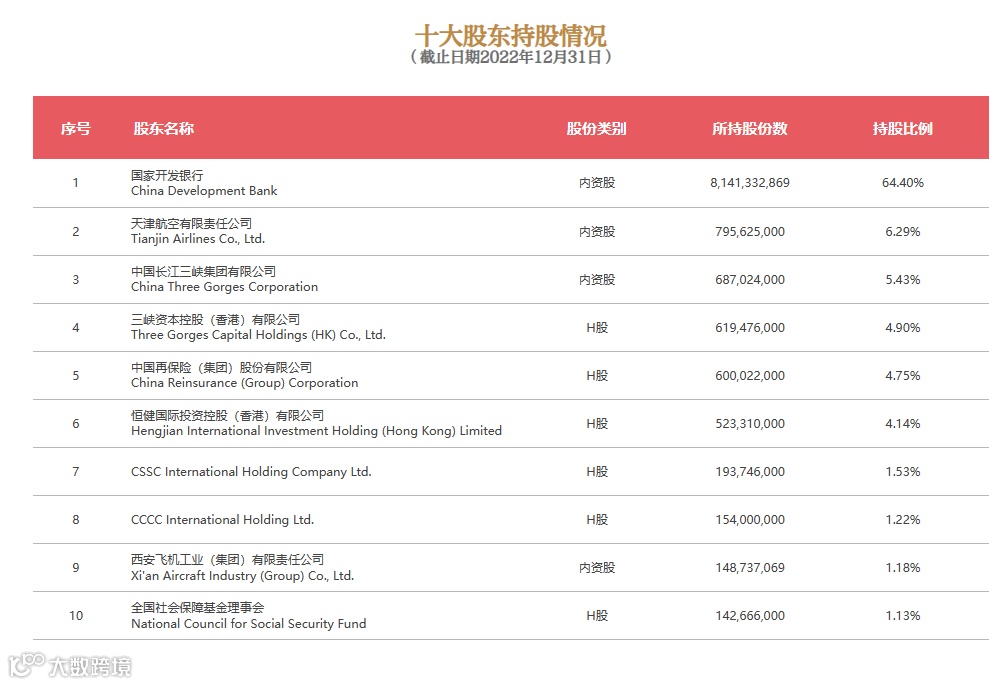This screenshot has width=1007, height=685.
Task: Click the 6.29% shareholding ratio
Action: click(902, 232)
